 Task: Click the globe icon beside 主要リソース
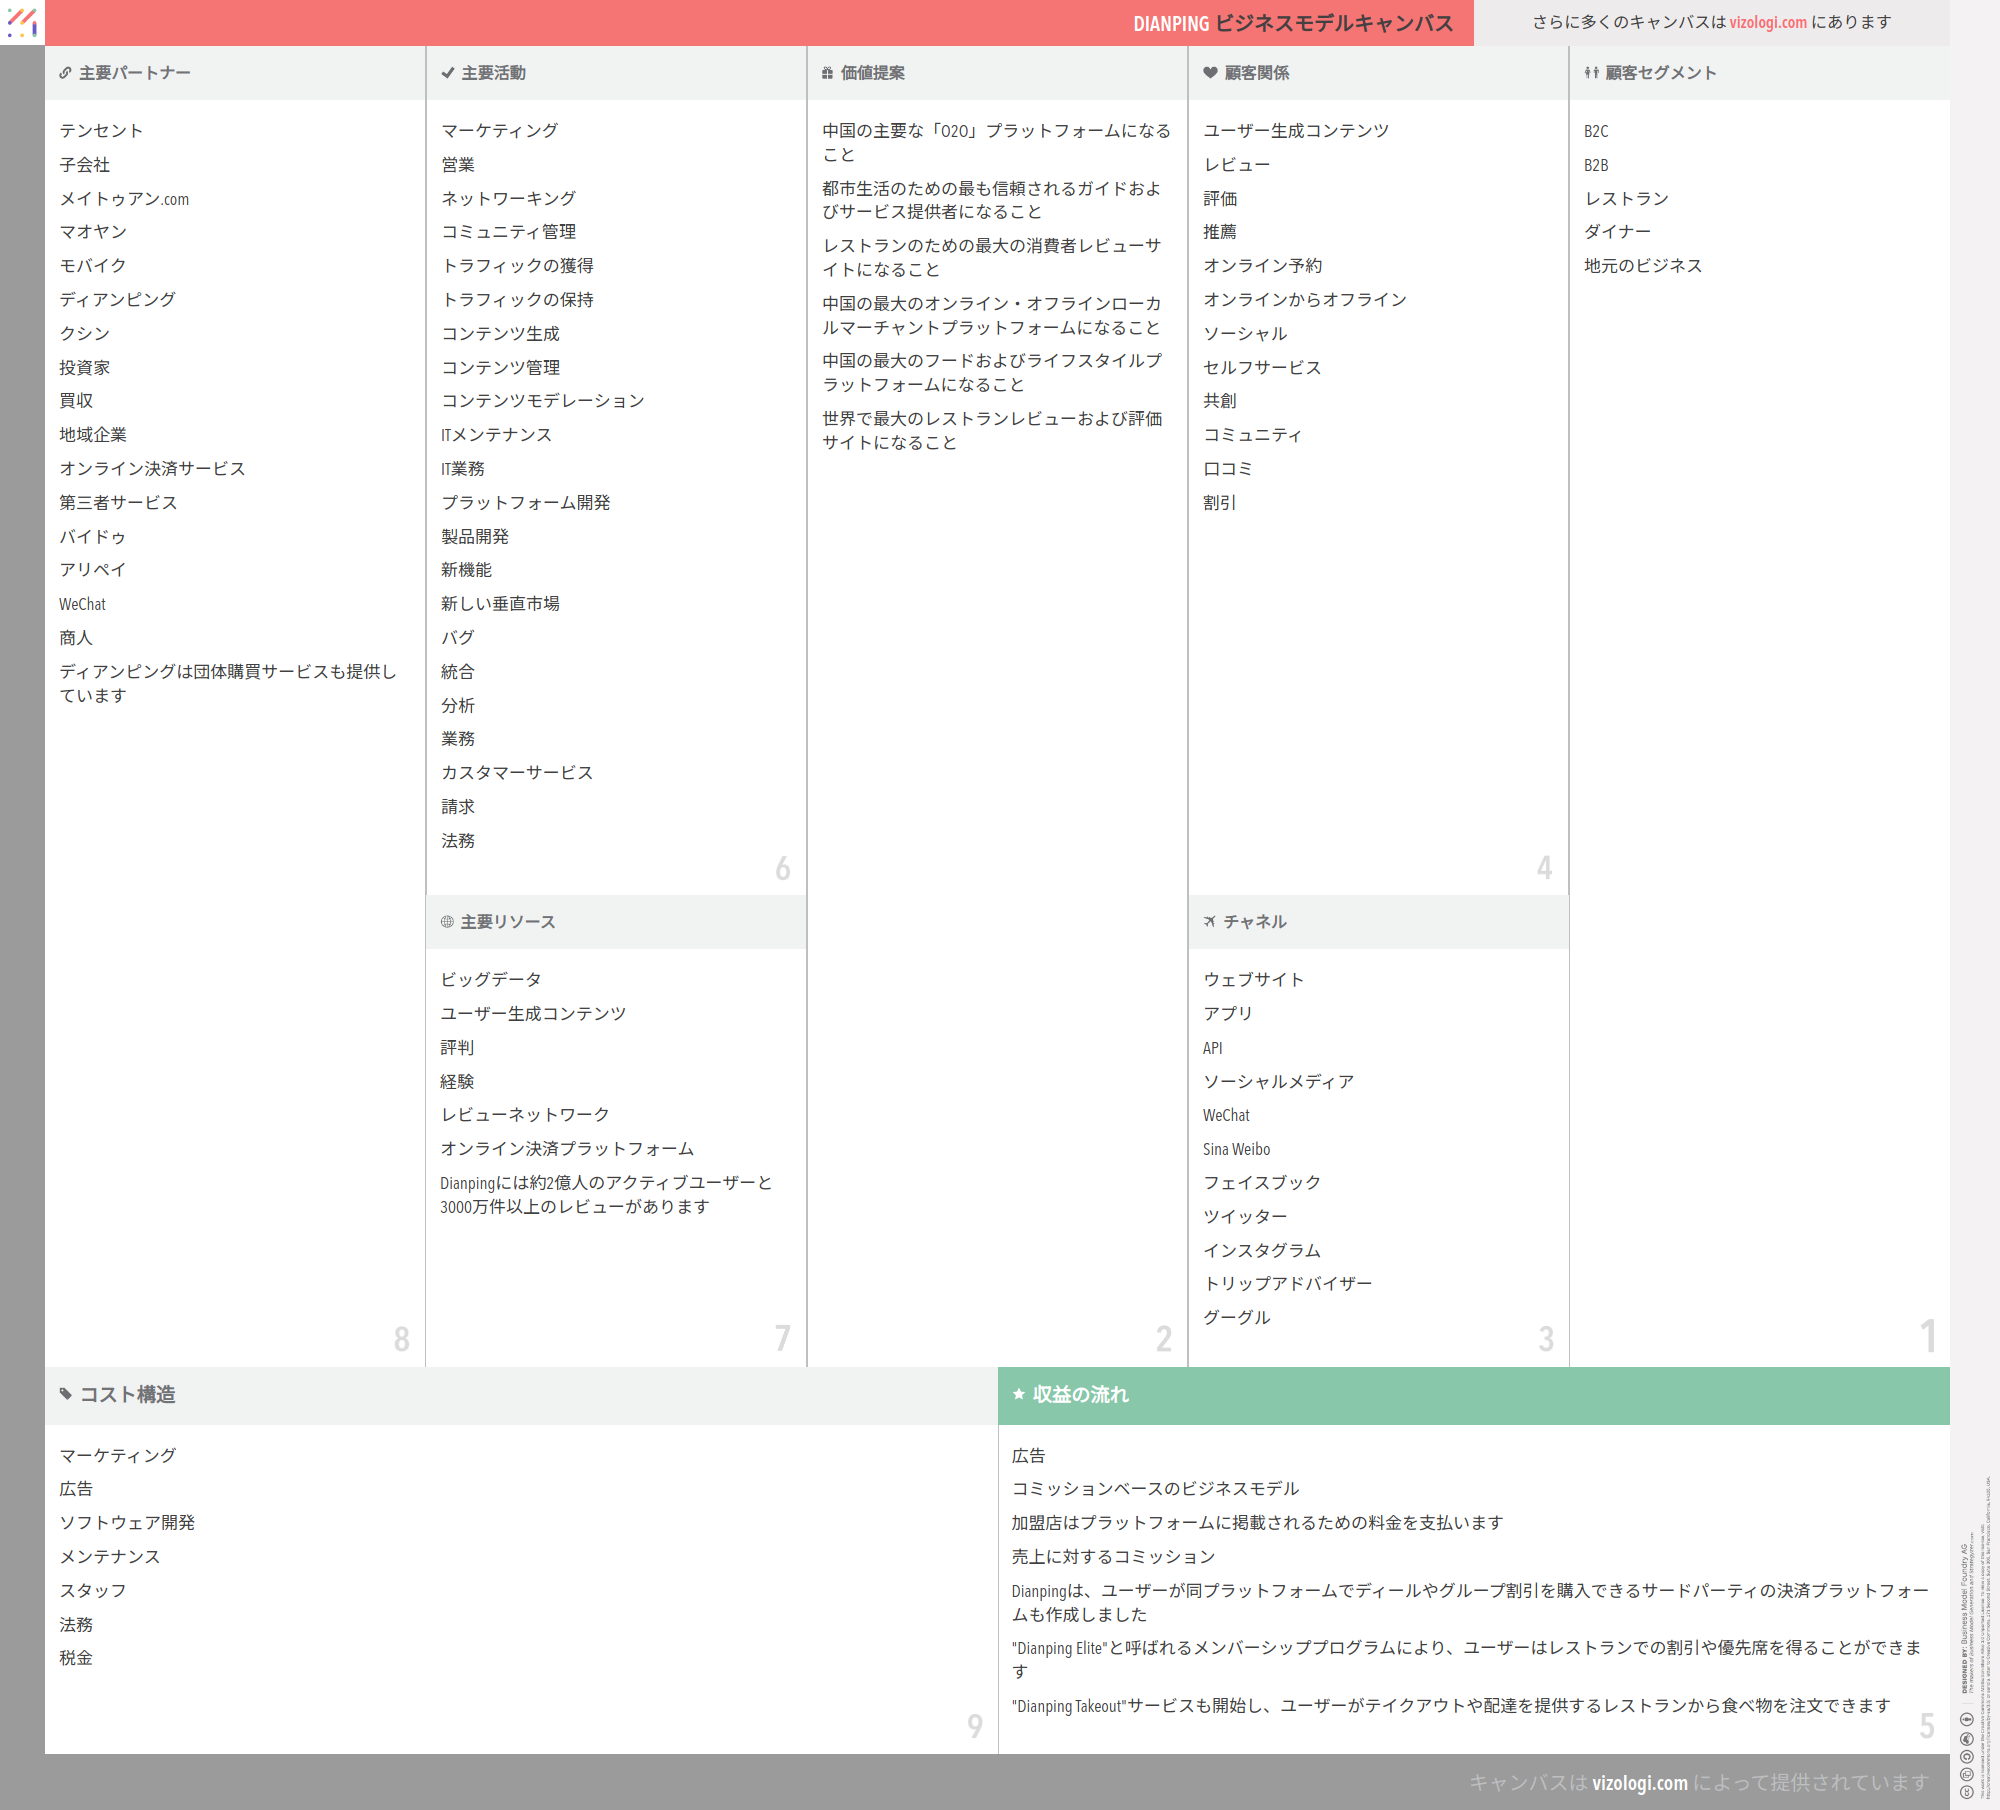(x=447, y=922)
